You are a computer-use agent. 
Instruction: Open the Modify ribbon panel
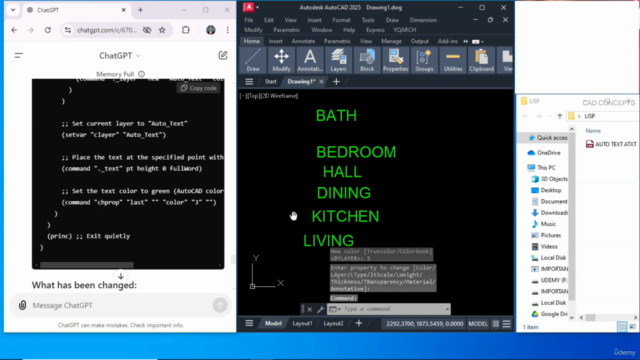(x=281, y=60)
